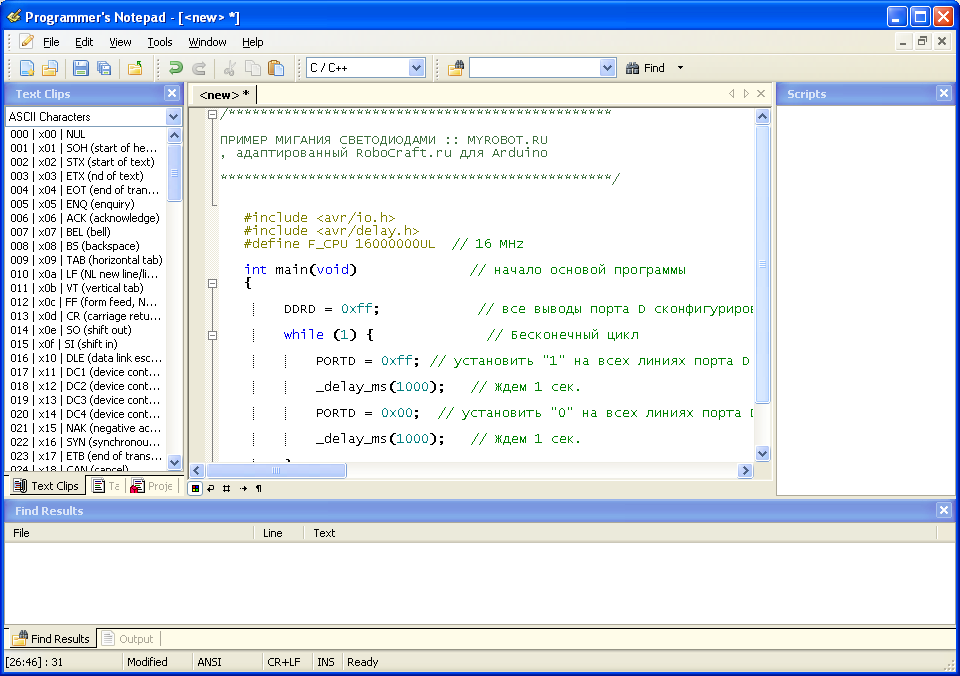Click the New file toolbar icon
Image resolution: width=960 pixels, height=676 pixels.
27,68
